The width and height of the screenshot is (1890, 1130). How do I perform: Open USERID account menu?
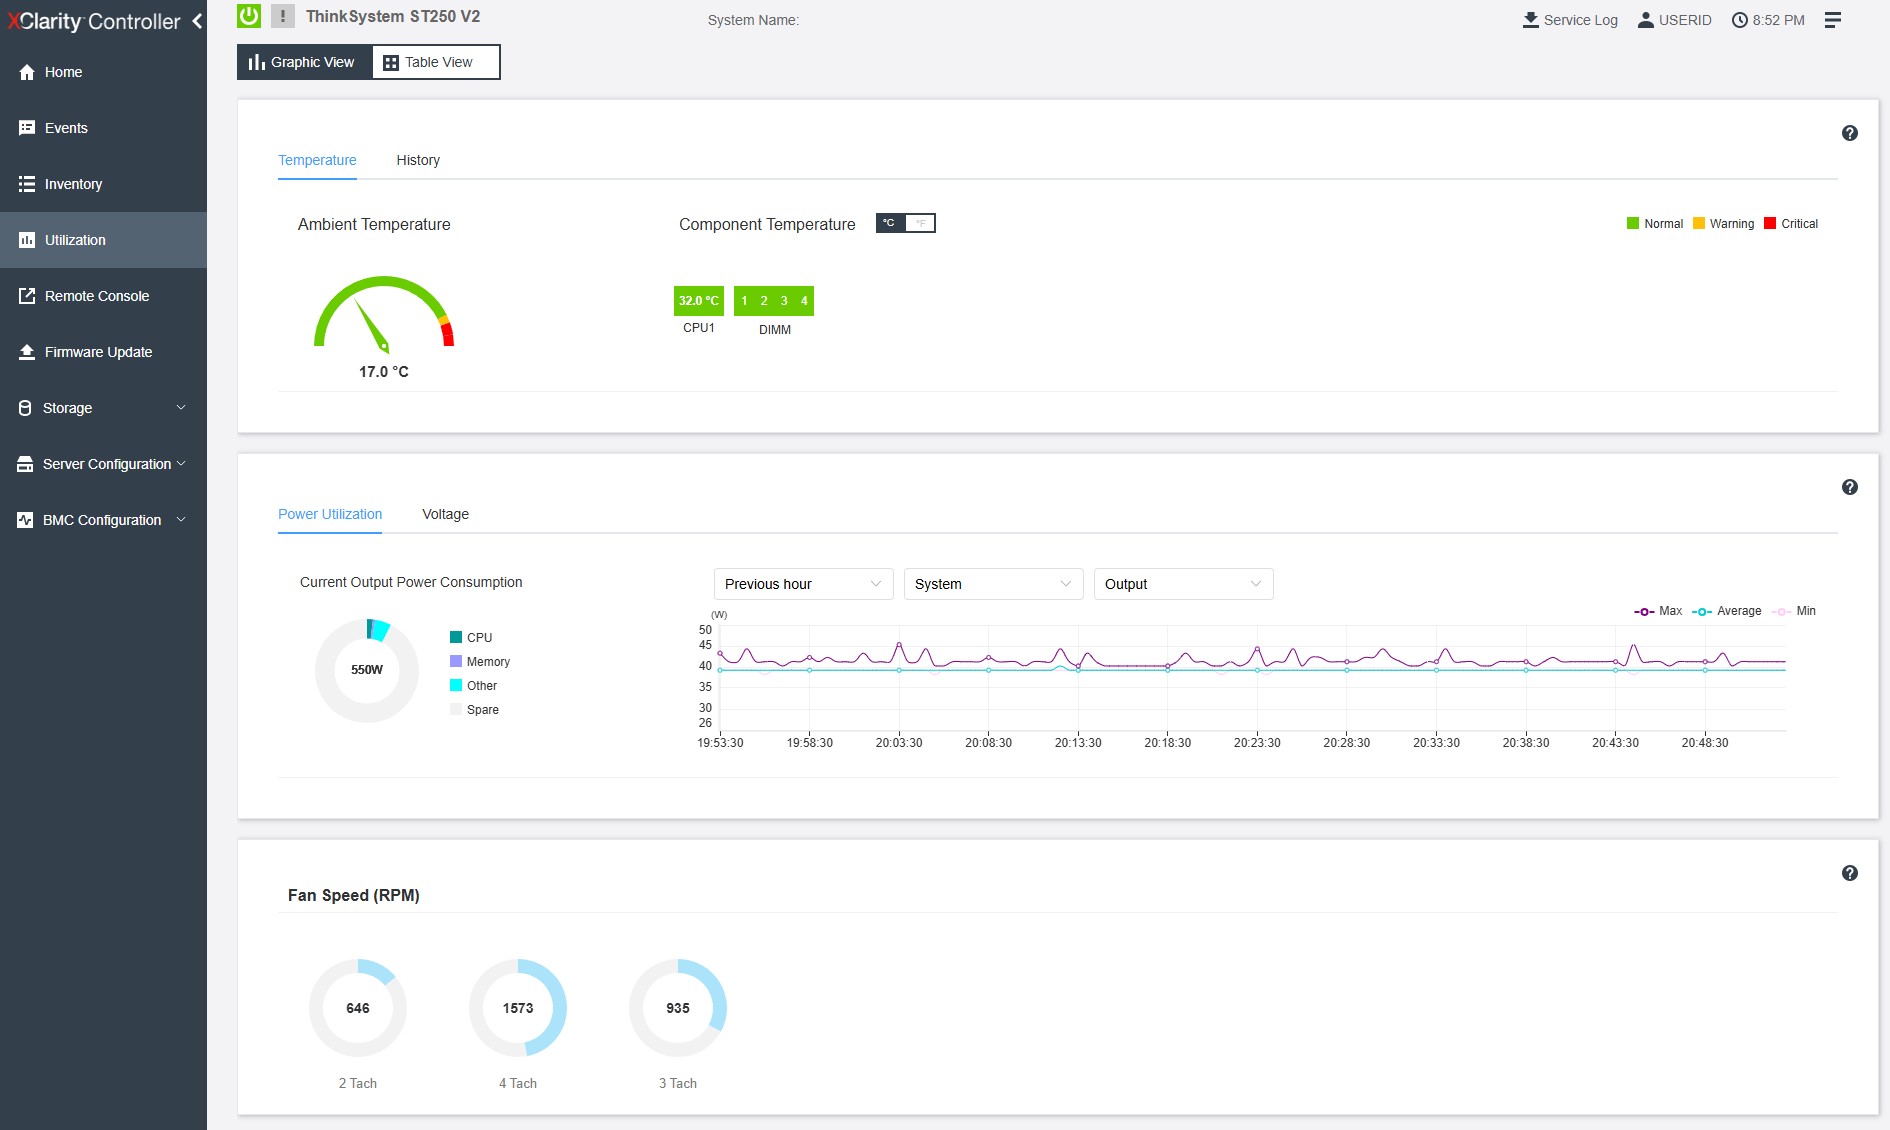pyautogui.click(x=1674, y=20)
